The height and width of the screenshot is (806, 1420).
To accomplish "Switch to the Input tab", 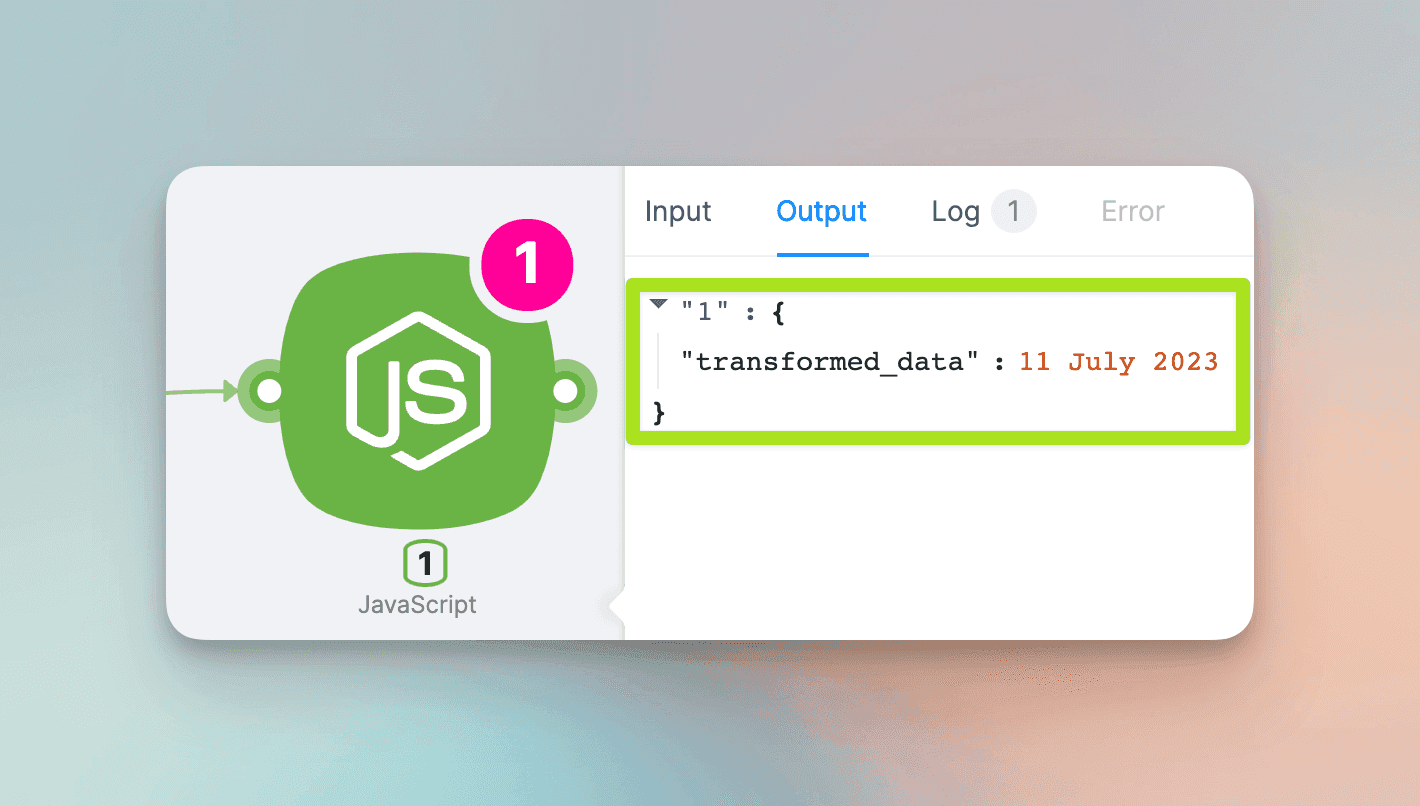I will (x=678, y=212).
